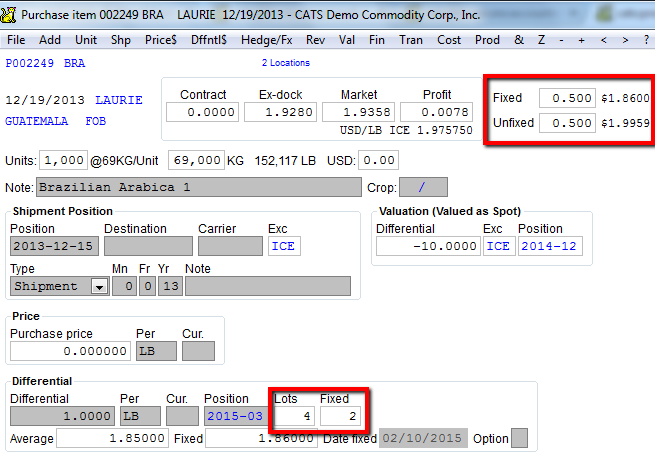
Task: Click the minus menu item
Action: 561,40
